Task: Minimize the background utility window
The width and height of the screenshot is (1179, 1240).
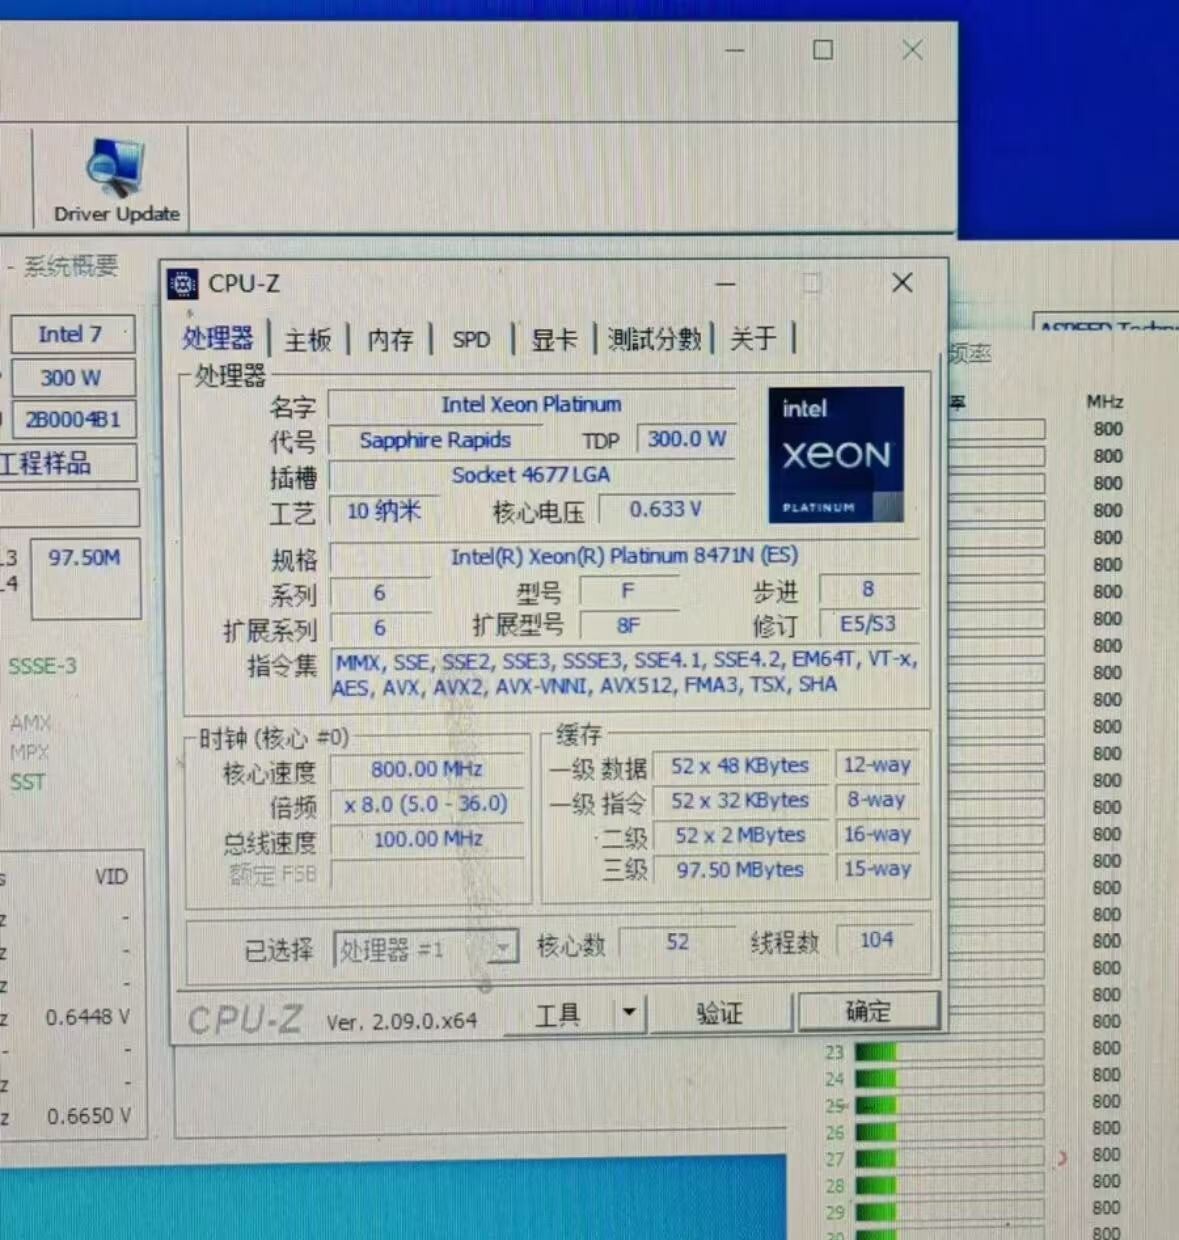Action: 735,50
